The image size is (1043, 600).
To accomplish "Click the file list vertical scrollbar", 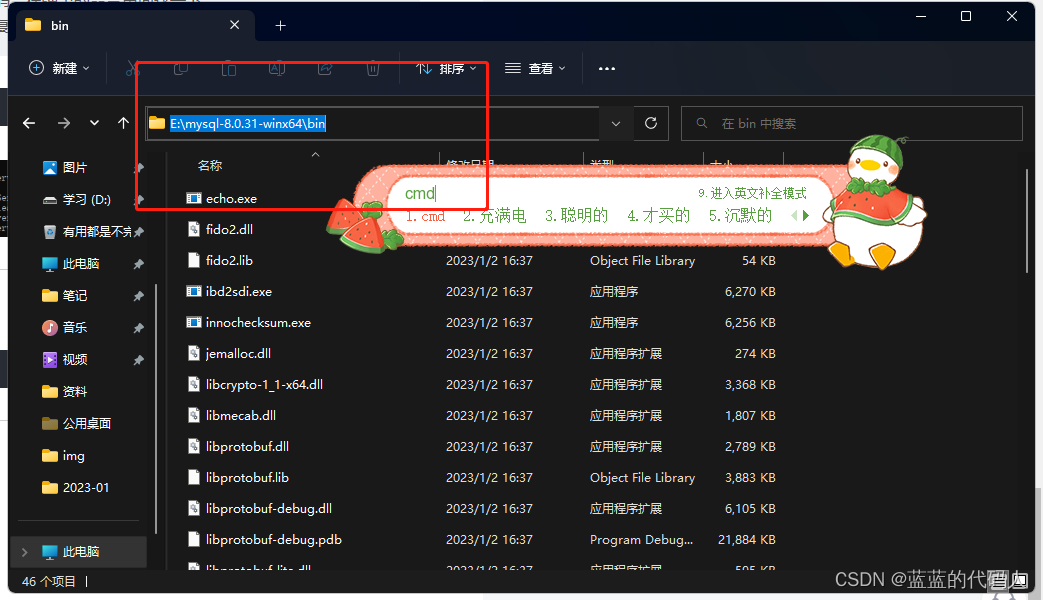I will pyautogui.click(x=1028, y=220).
